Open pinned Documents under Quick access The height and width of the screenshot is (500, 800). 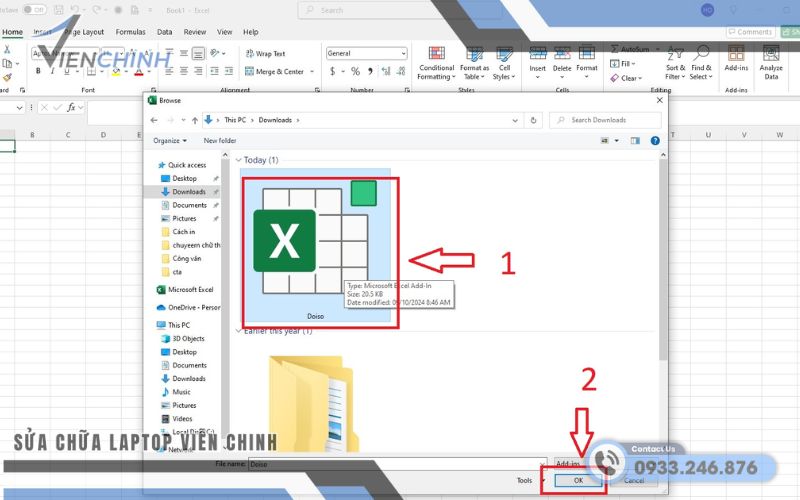coord(189,205)
